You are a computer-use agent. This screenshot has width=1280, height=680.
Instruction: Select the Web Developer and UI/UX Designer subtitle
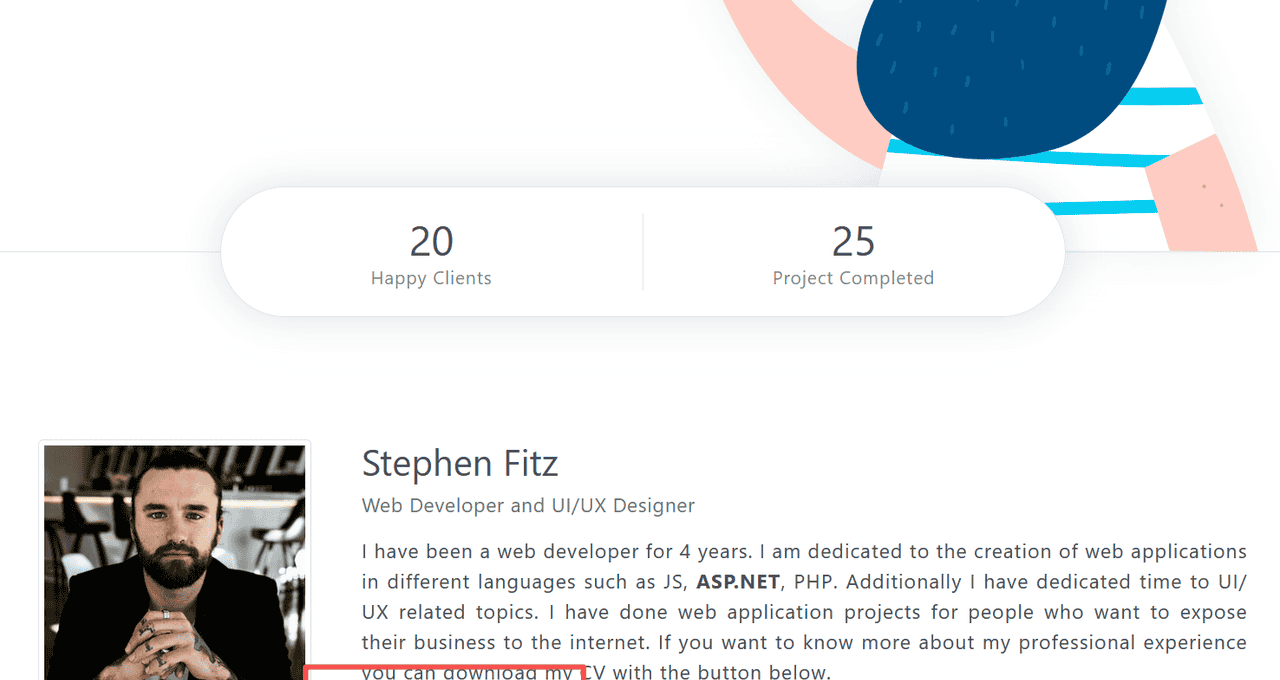click(528, 506)
